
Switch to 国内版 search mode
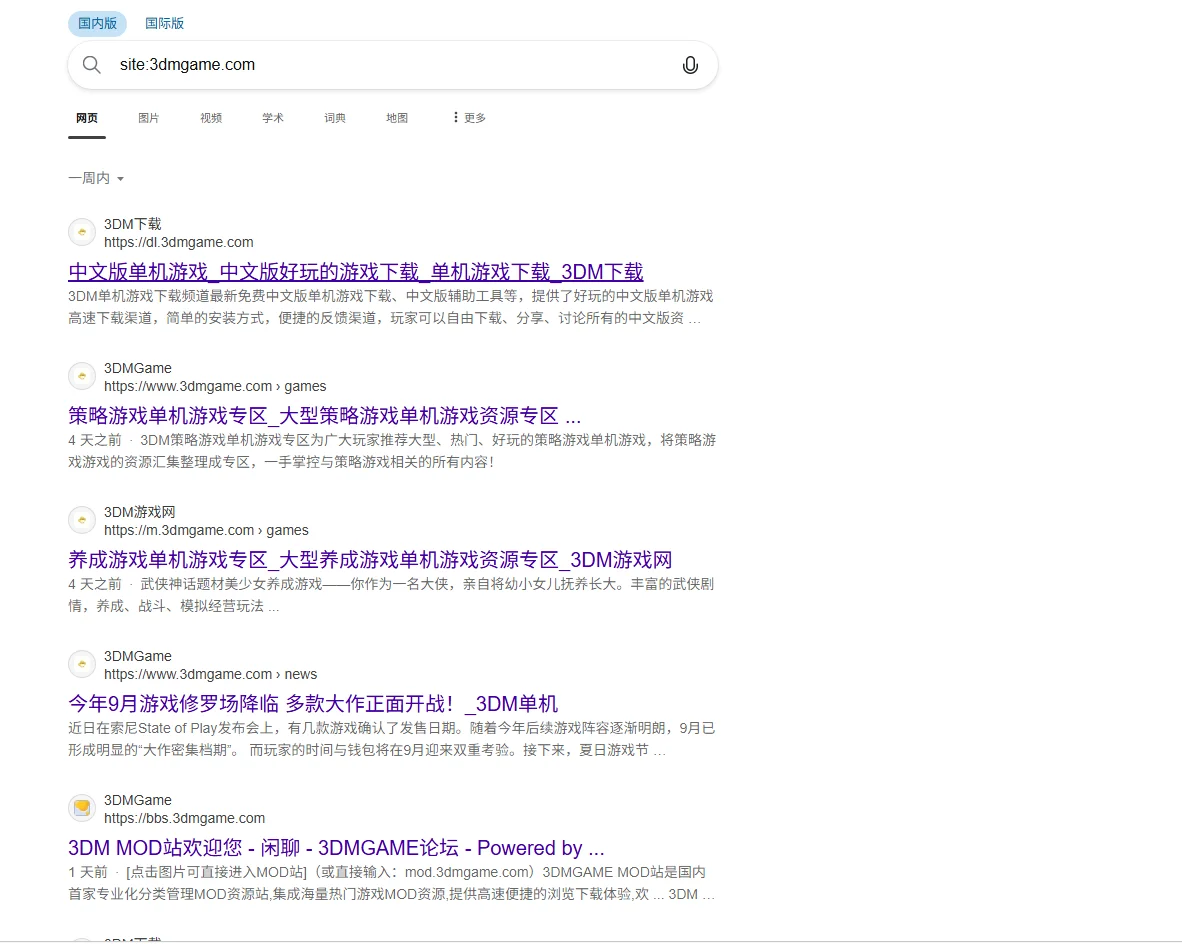(97, 23)
